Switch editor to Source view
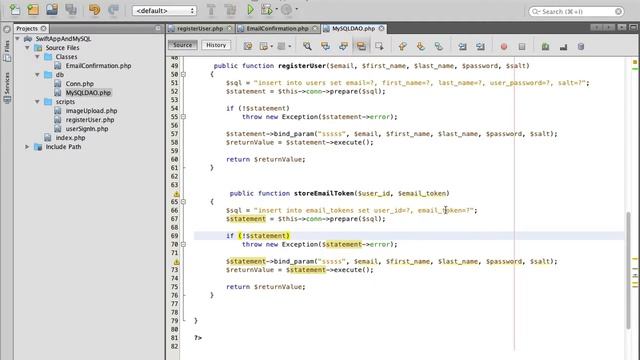The width and height of the screenshot is (640, 360). 182,45
